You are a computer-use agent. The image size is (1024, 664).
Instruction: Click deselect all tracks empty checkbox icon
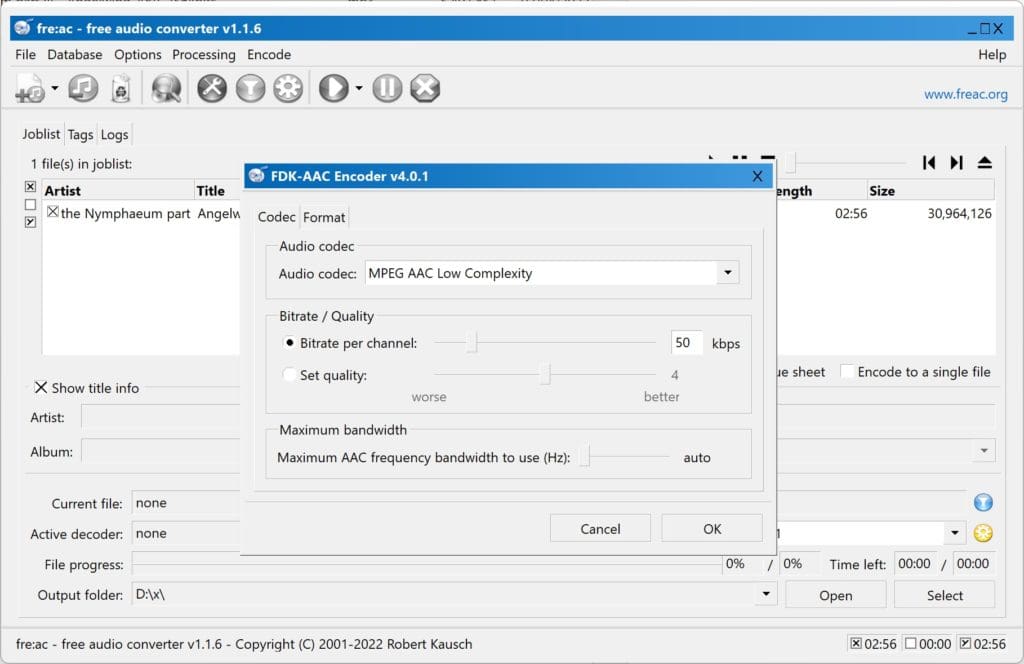pos(30,204)
